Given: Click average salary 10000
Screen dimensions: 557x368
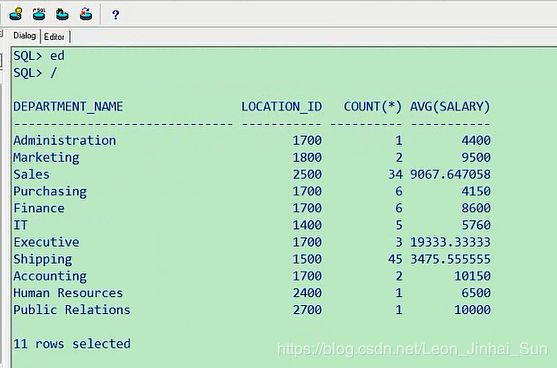Looking at the screenshot, I should coord(472,310).
